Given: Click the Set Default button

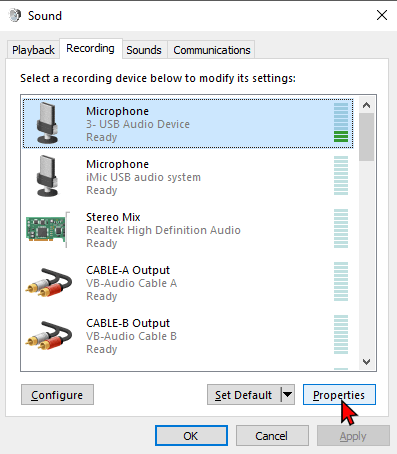Looking at the screenshot, I should (x=244, y=395).
